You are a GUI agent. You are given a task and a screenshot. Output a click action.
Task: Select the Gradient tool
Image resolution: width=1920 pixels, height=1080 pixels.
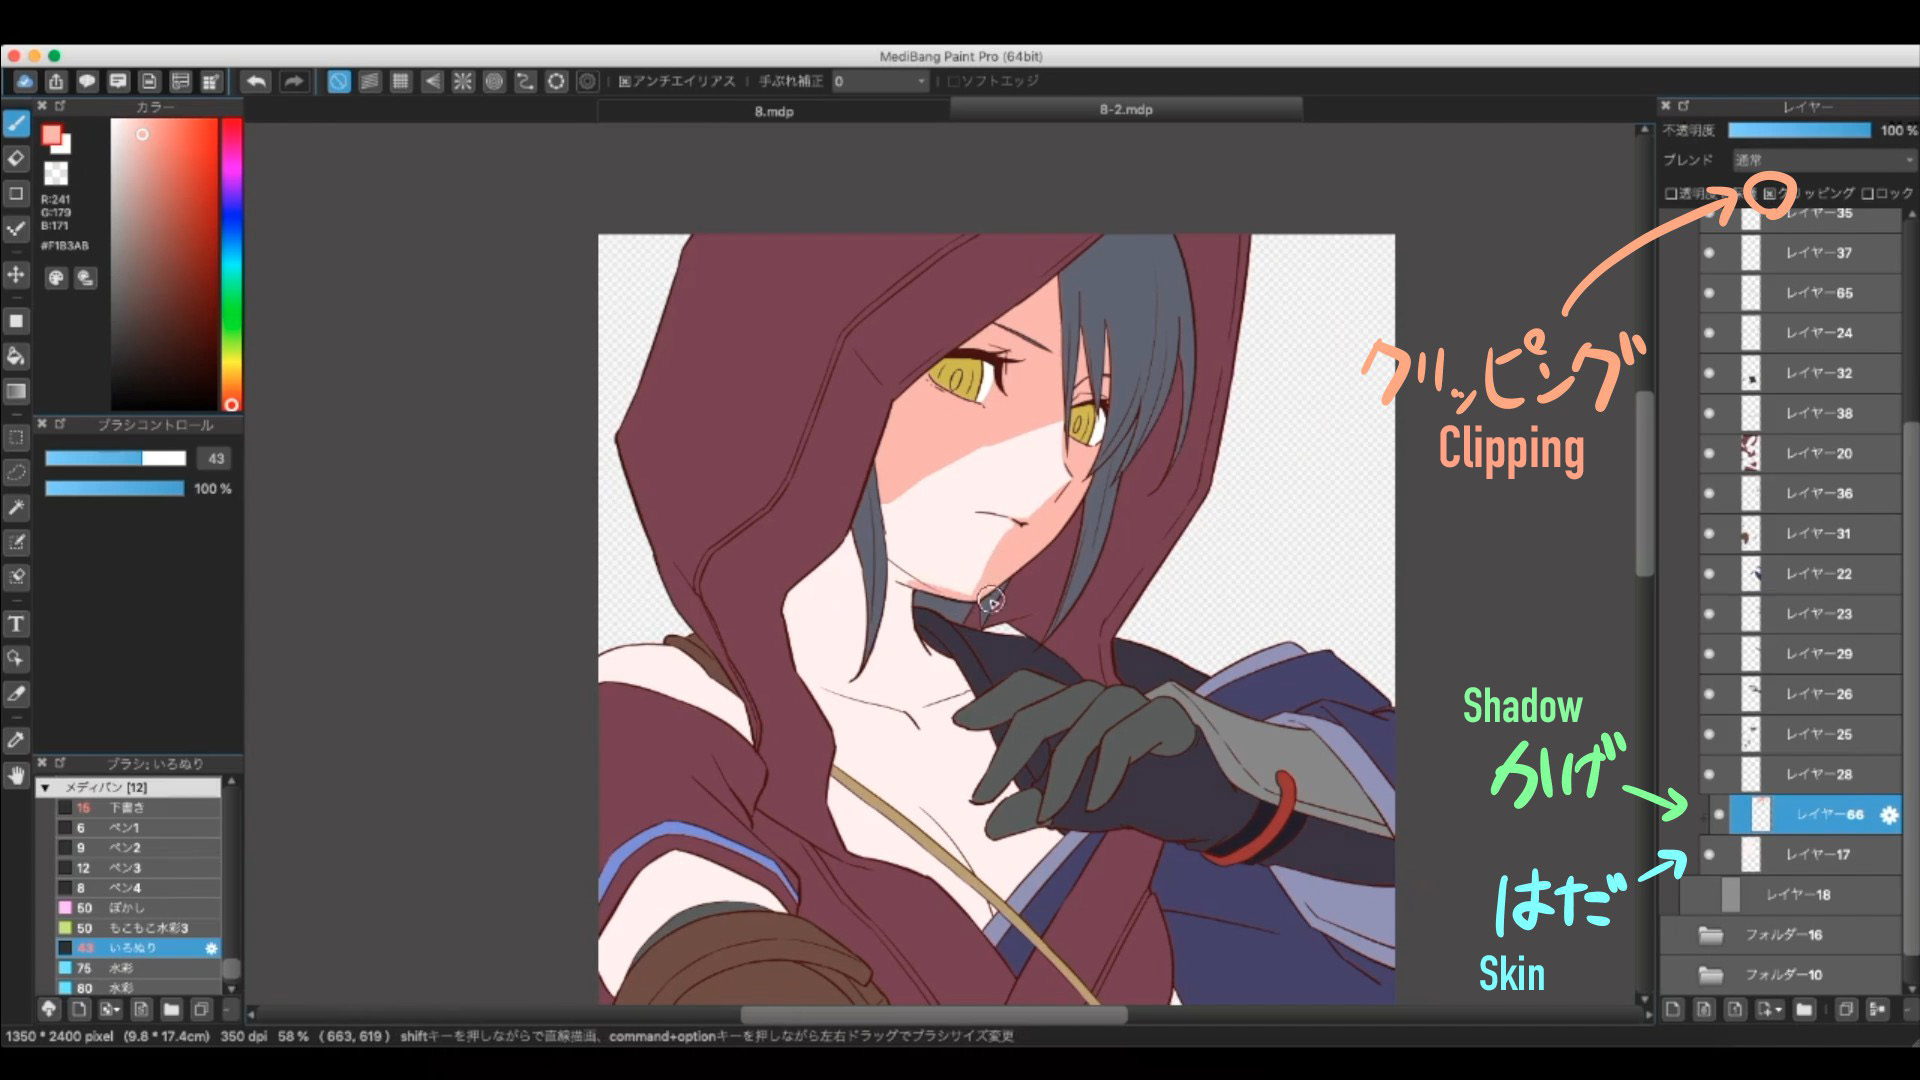[x=16, y=391]
